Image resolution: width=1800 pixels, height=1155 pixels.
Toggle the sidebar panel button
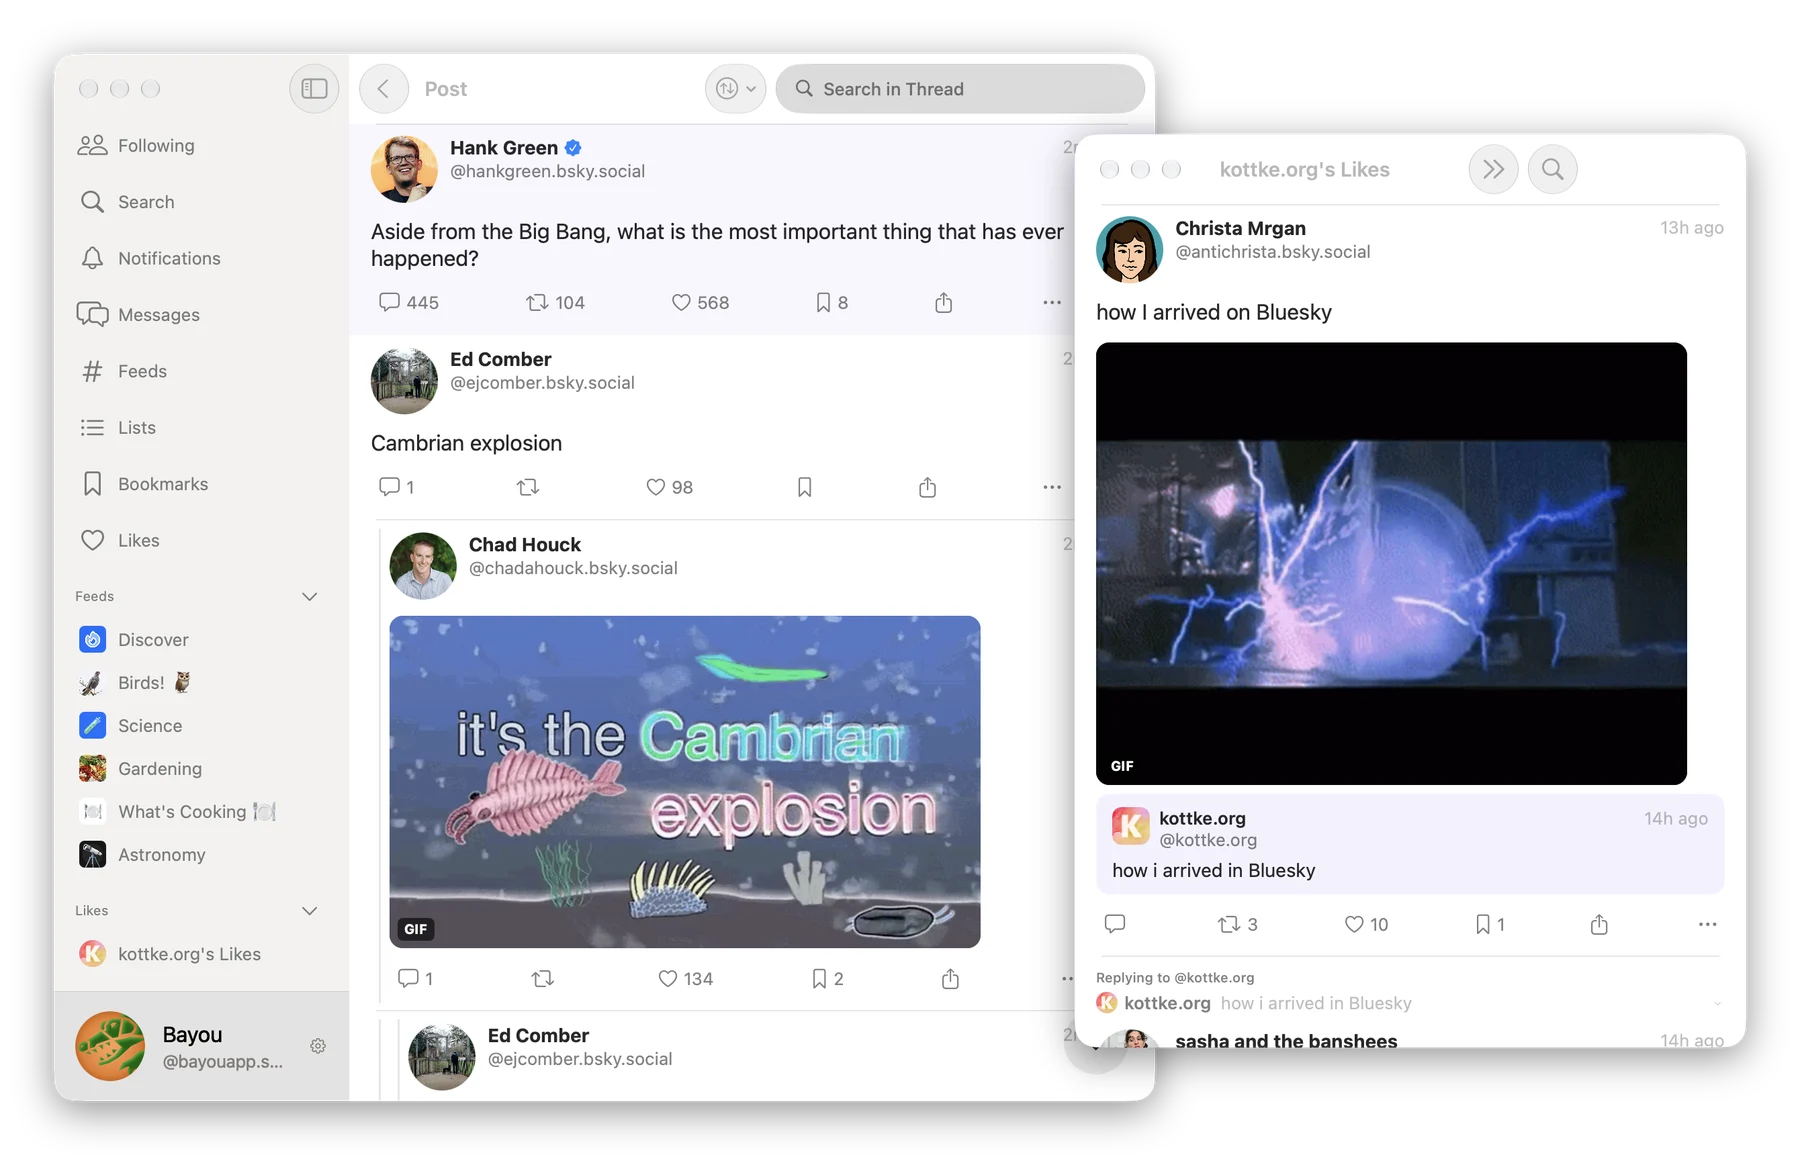[x=314, y=89]
